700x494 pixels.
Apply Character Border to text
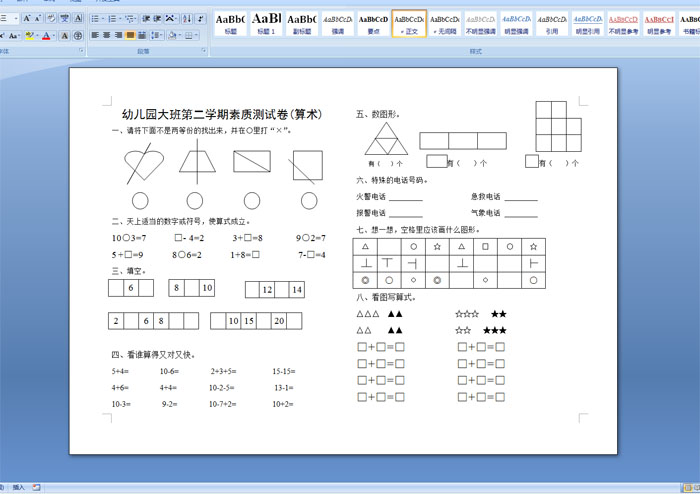[78, 18]
